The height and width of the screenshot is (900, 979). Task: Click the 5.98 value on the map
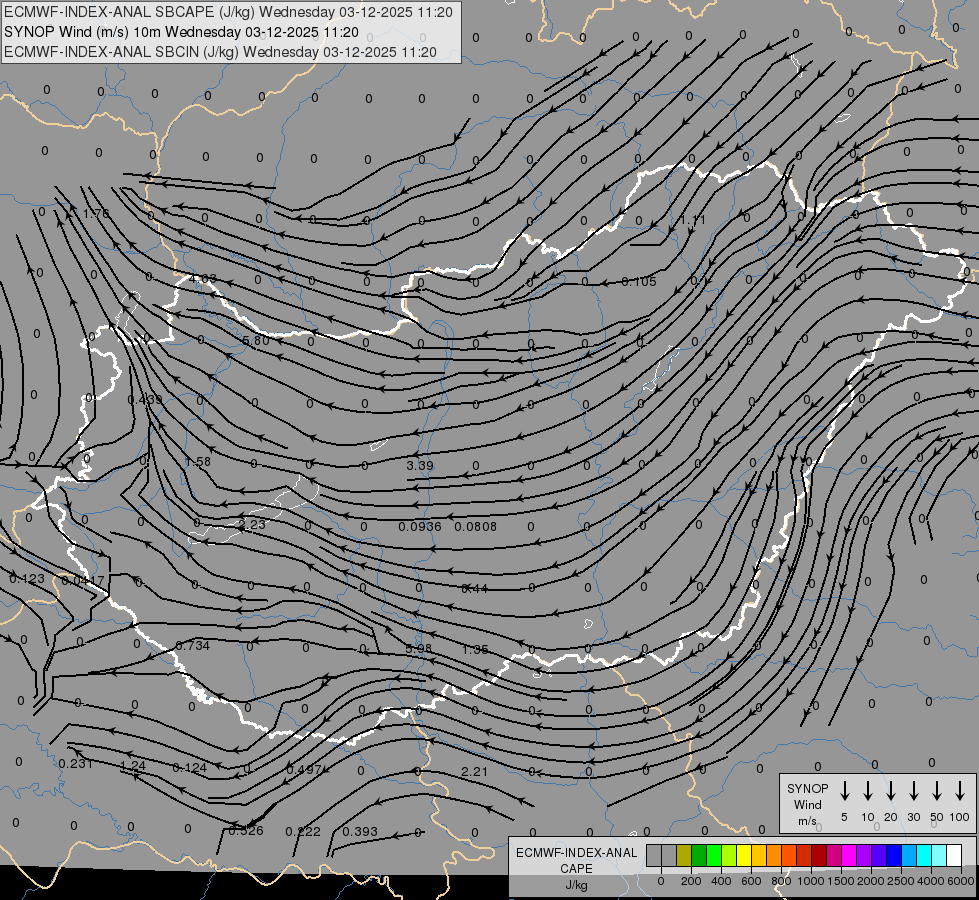[x=418, y=649]
